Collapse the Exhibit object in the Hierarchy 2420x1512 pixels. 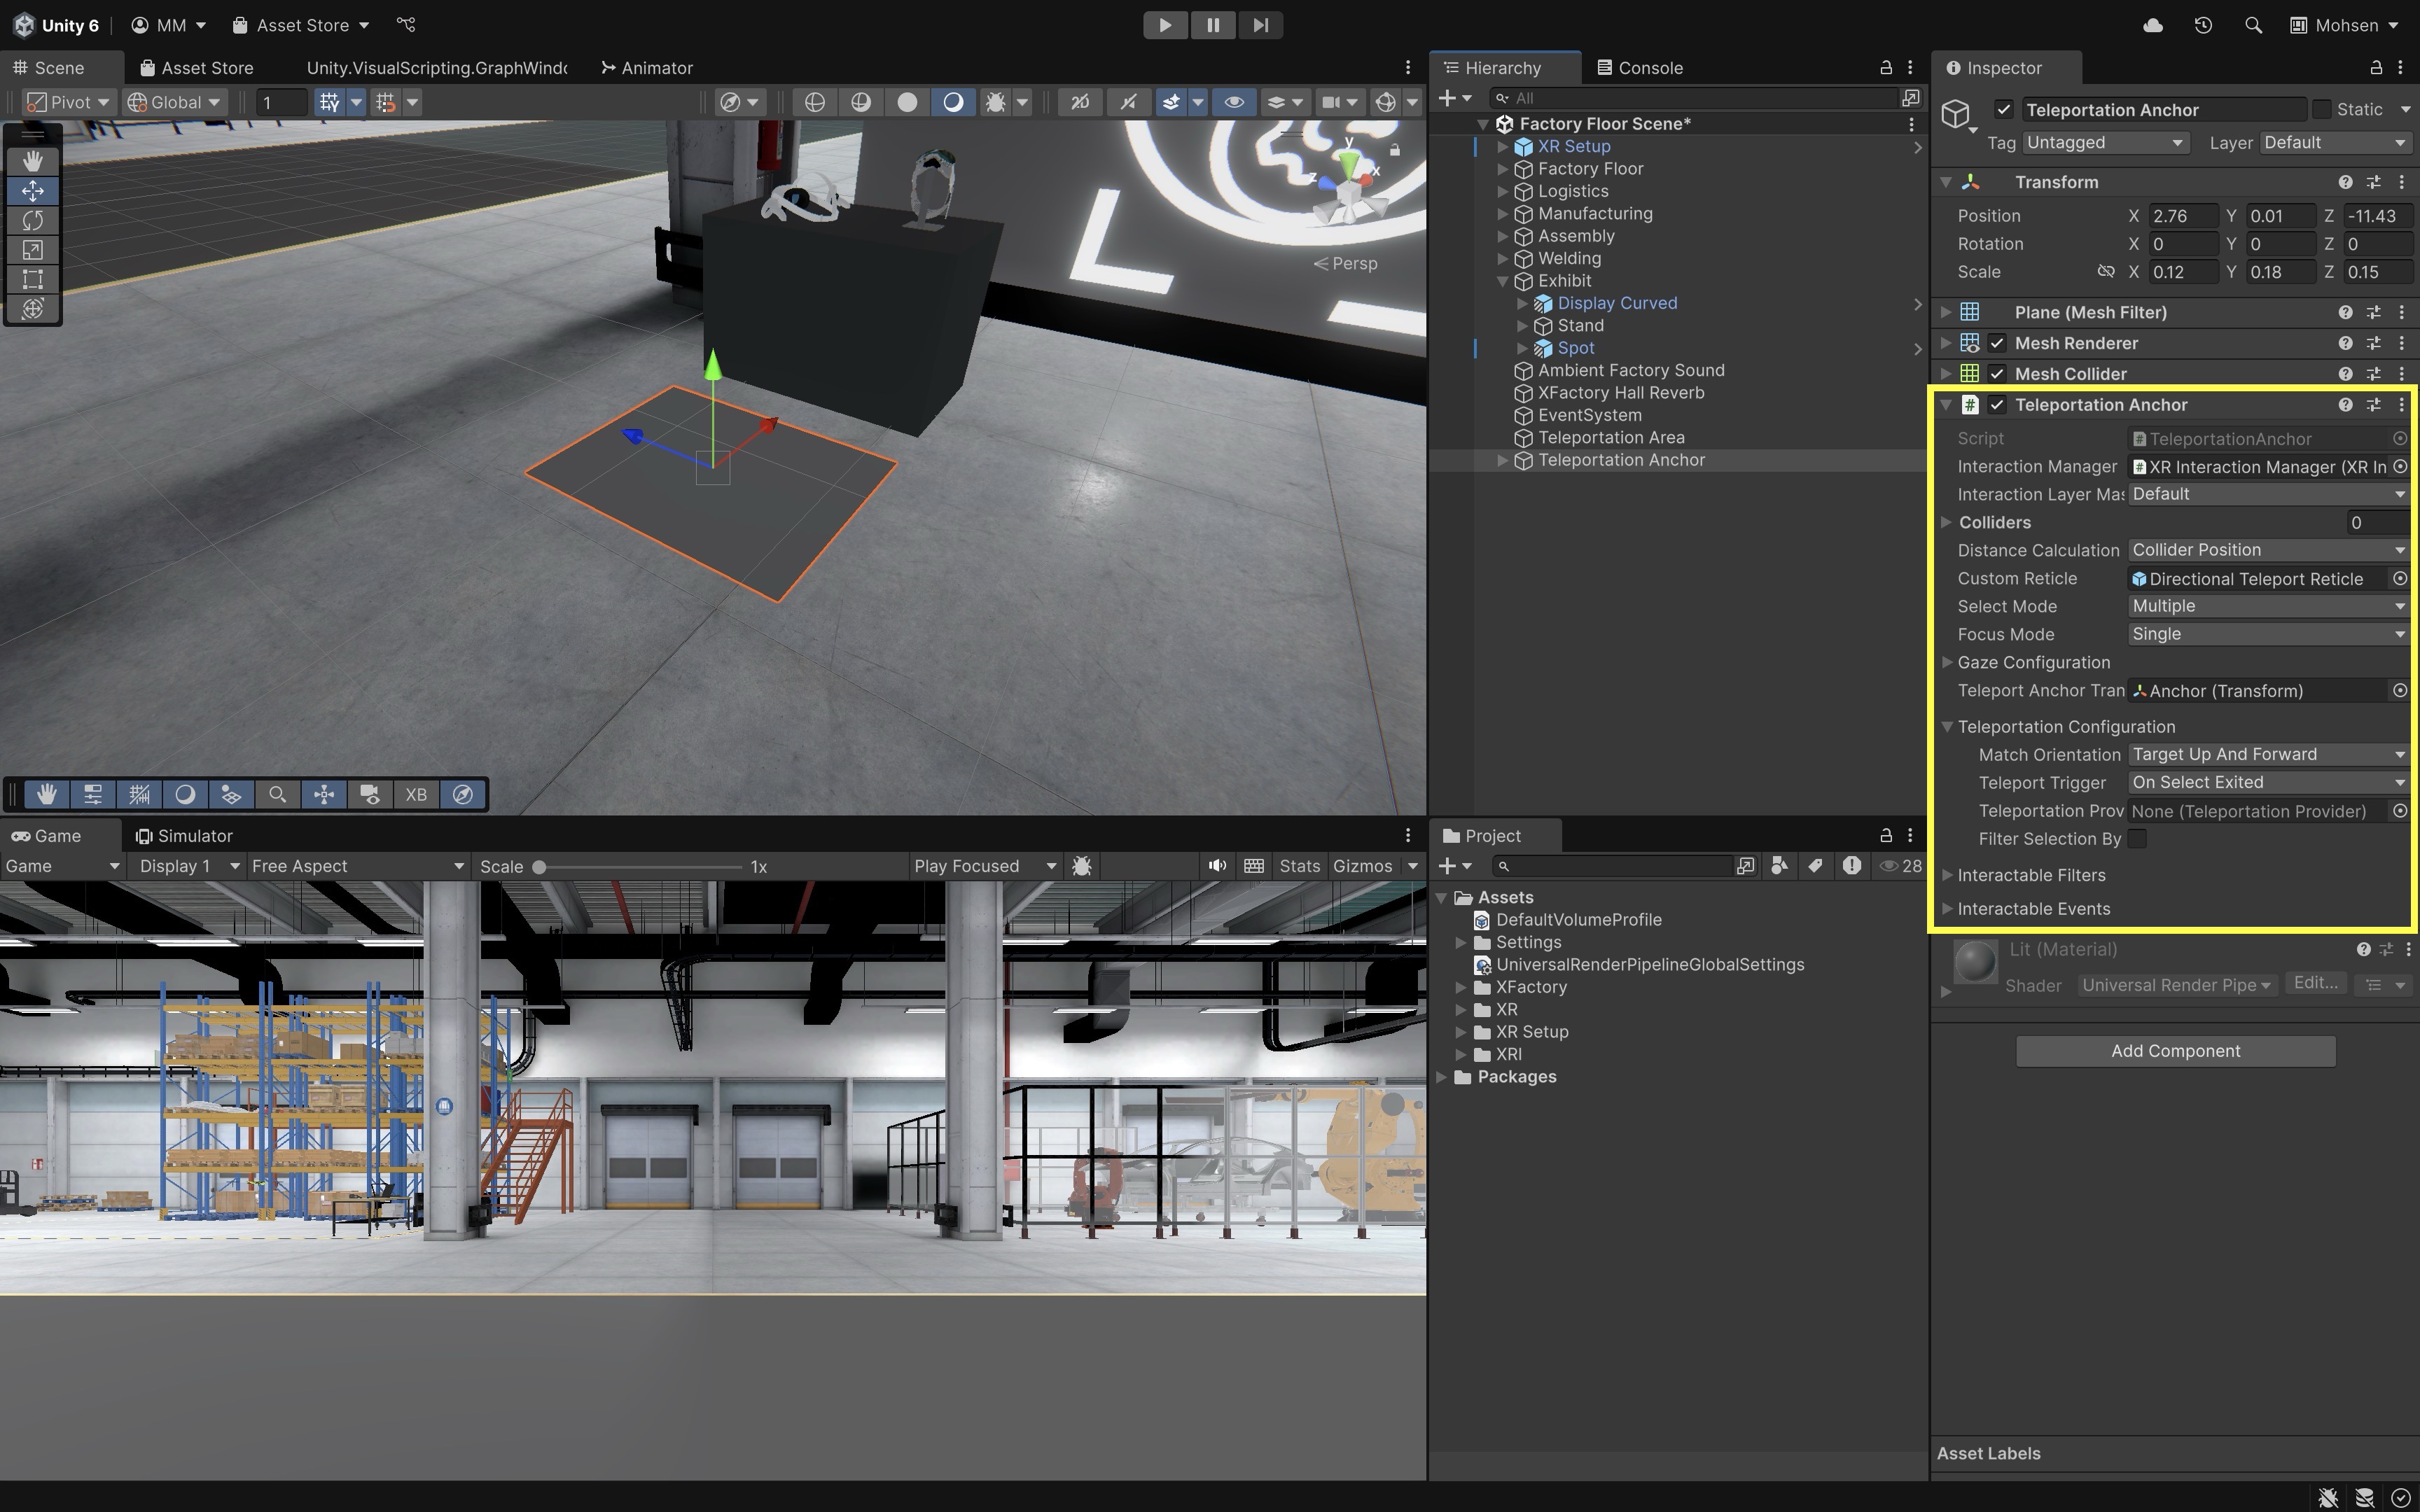pyautogui.click(x=1502, y=281)
